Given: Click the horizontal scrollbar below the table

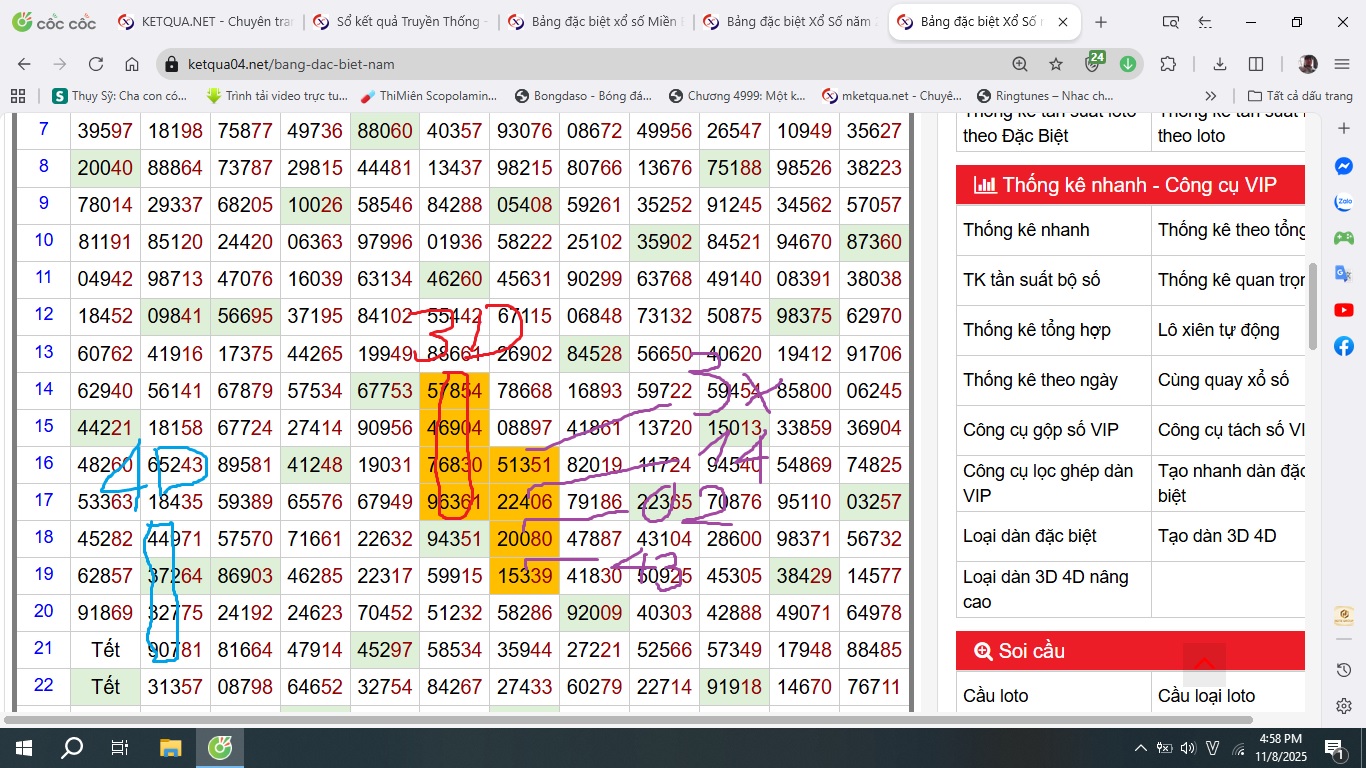Looking at the screenshot, I should click(x=630, y=719).
